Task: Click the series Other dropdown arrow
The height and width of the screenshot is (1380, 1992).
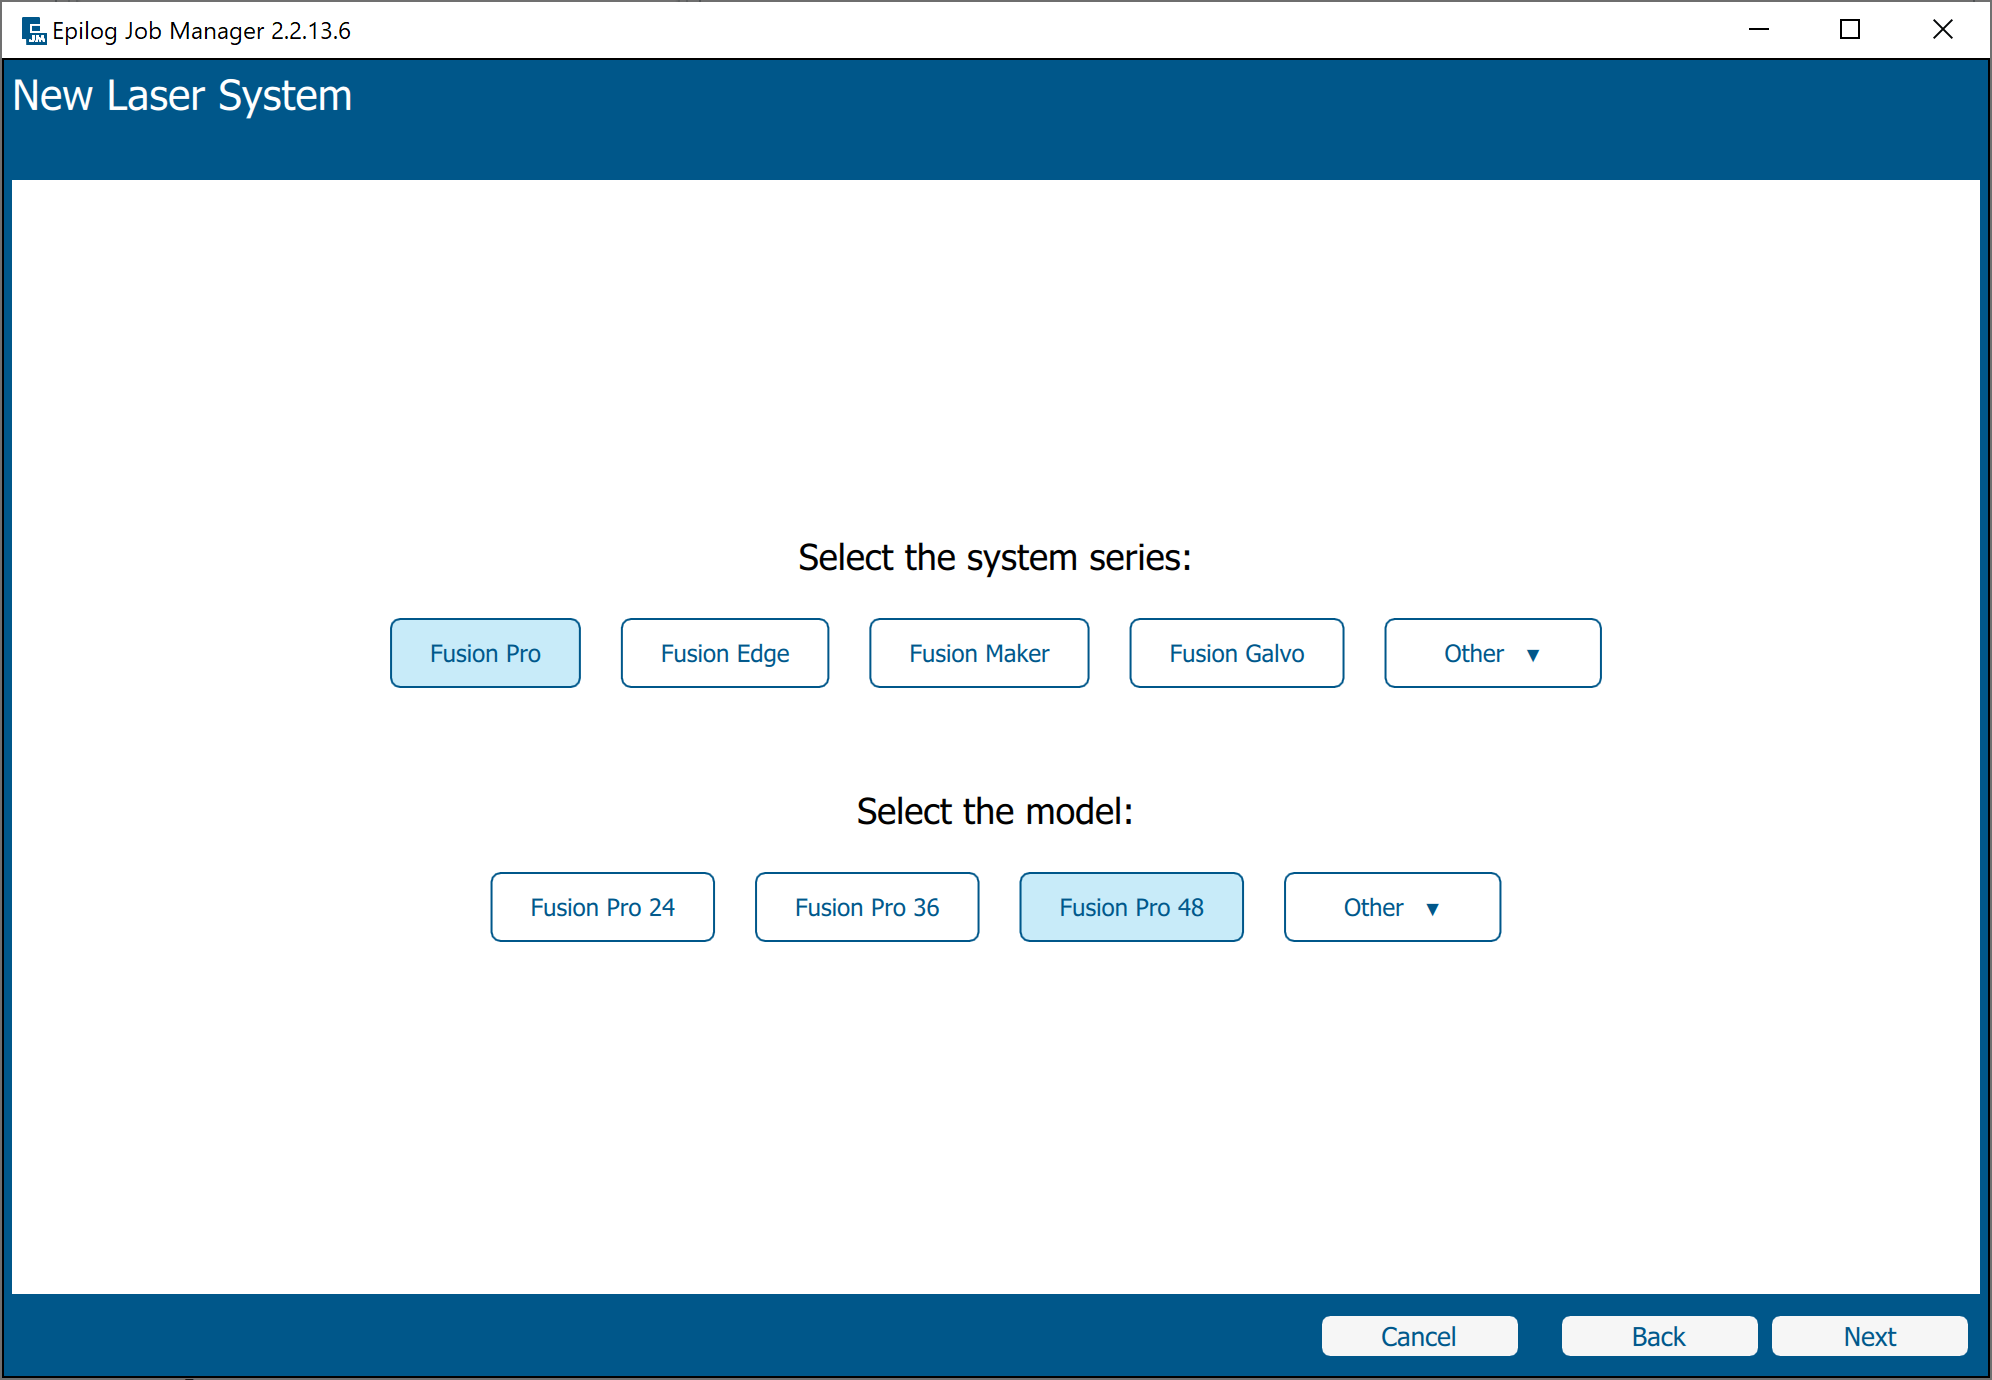Action: [1533, 655]
